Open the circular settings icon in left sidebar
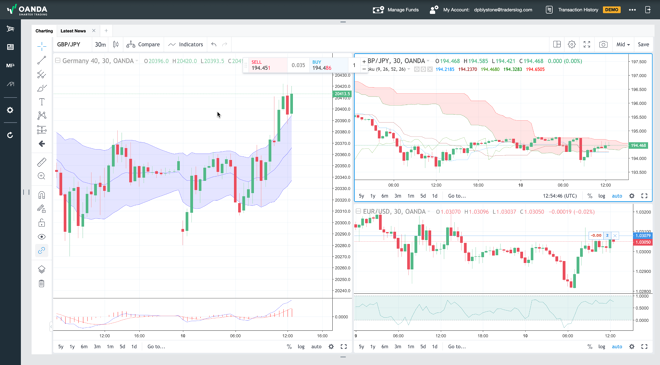The image size is (660, 365). pyautogui.click(x=10, y=110)
